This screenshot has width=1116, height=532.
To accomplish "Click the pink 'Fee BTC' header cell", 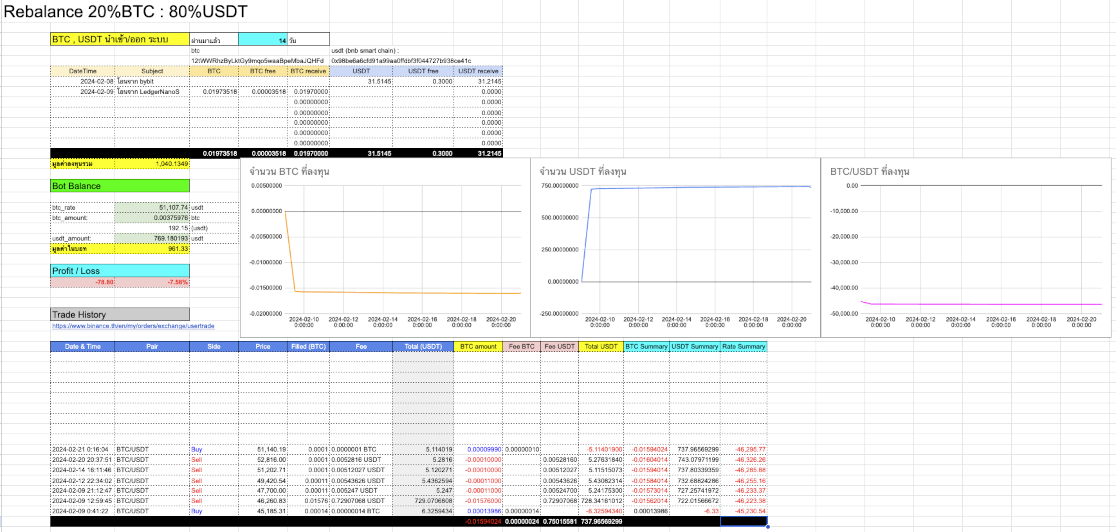I will pos(522,346).
